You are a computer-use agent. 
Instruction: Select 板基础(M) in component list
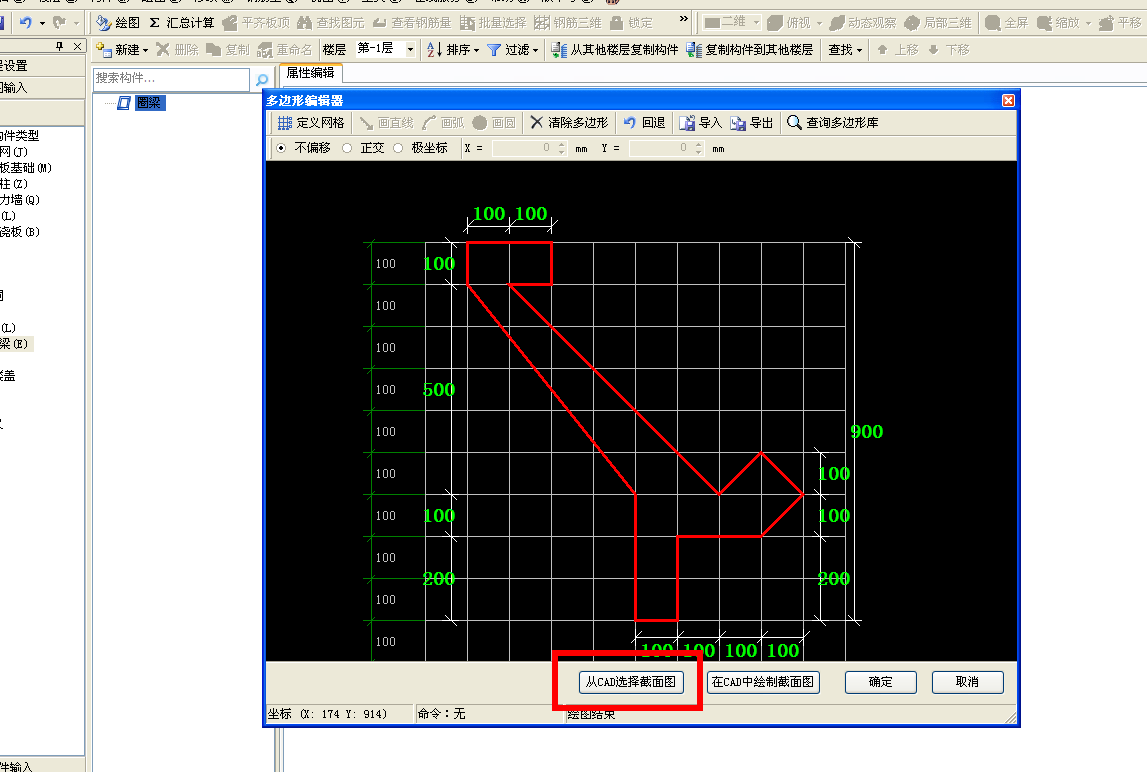[x=26, y=168]
